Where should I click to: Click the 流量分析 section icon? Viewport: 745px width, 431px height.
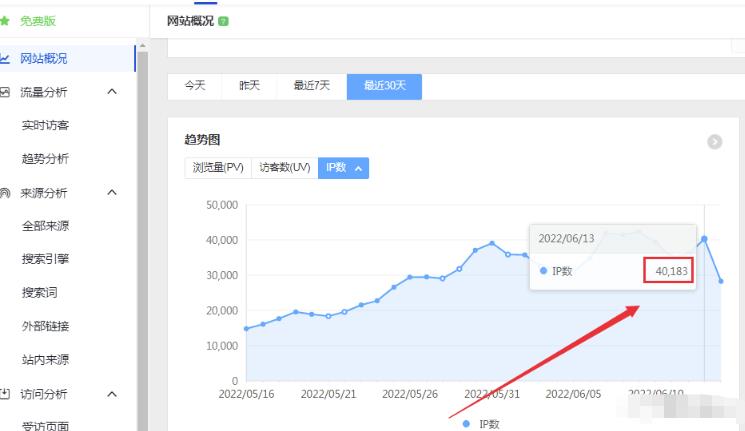[4, 92]
